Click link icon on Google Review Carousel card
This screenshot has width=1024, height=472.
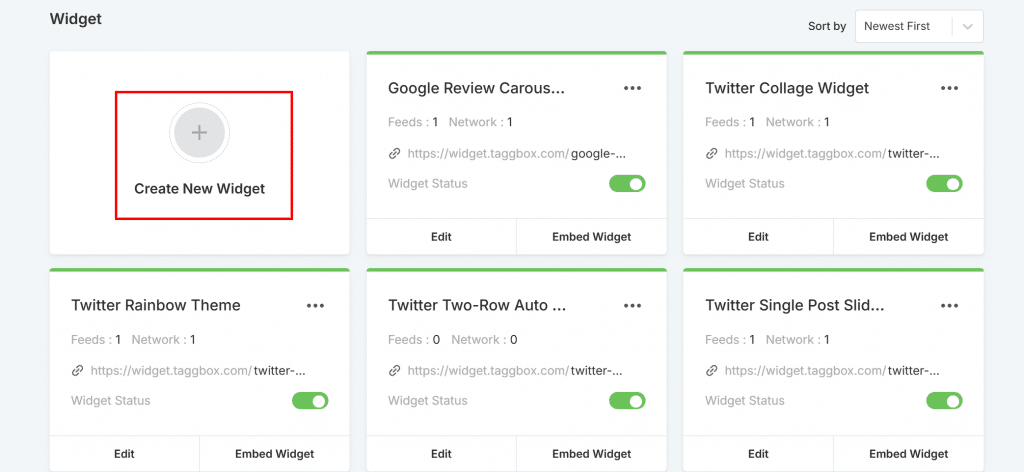(395, 154)
